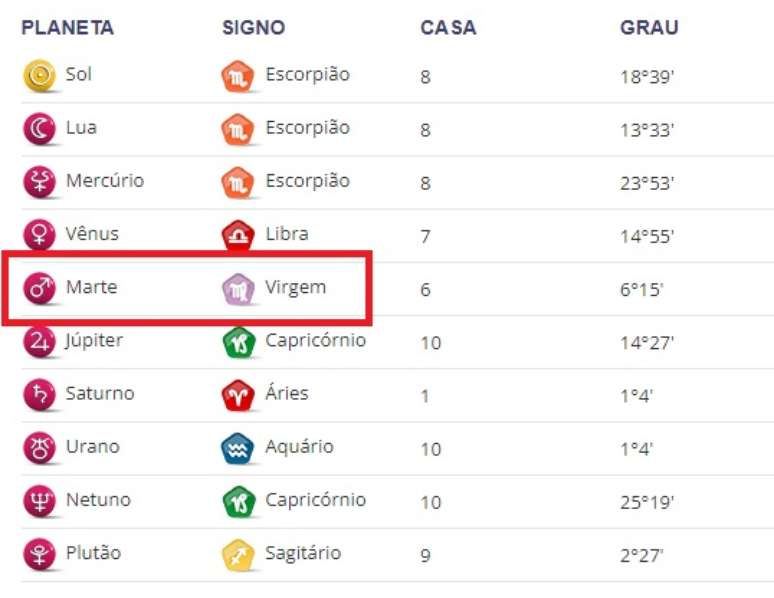Click the GRAU column header
This screenshot has width=774, height=598.
click(649, 28)
